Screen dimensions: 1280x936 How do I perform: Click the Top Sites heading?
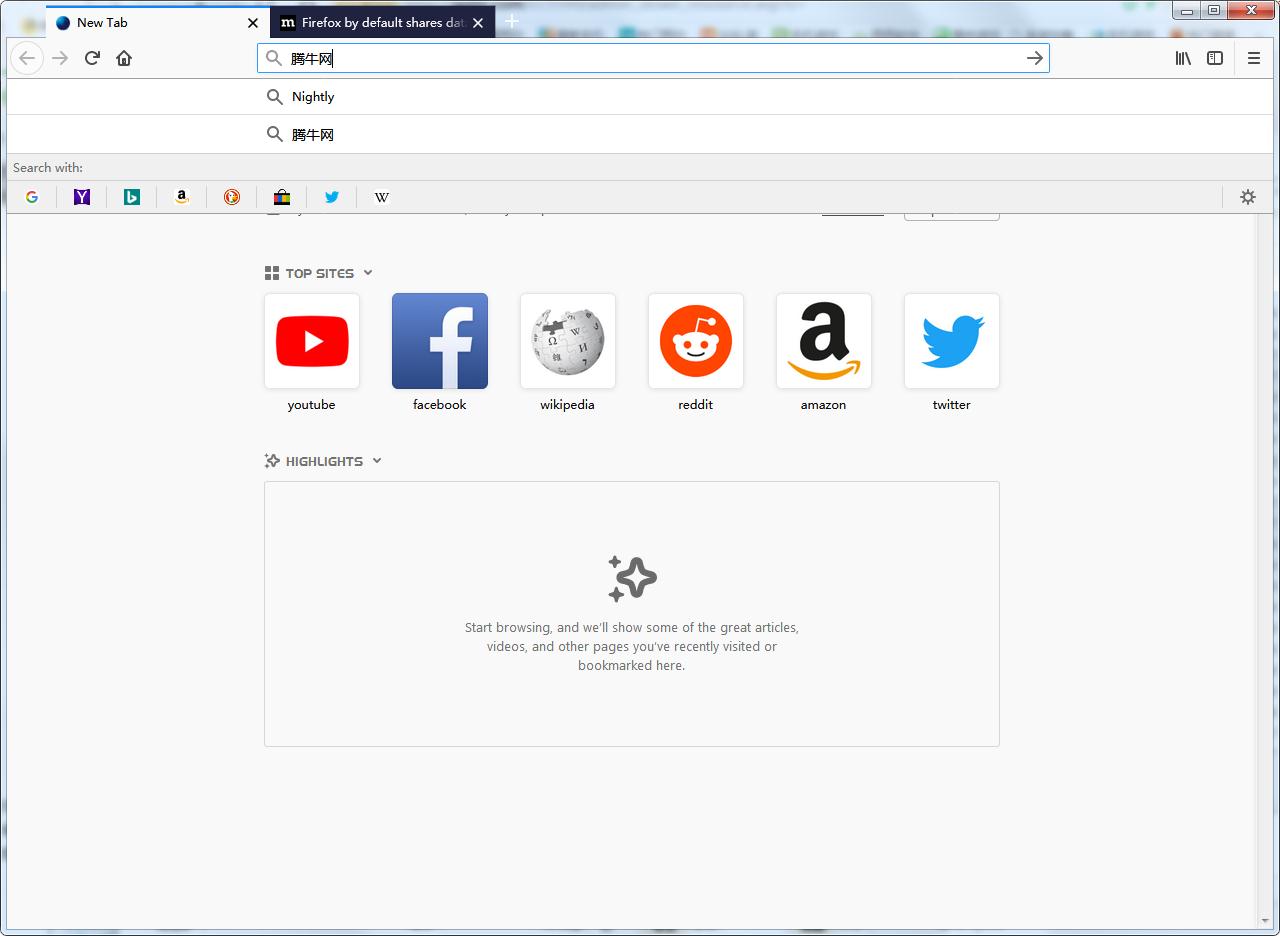[319, 273]
